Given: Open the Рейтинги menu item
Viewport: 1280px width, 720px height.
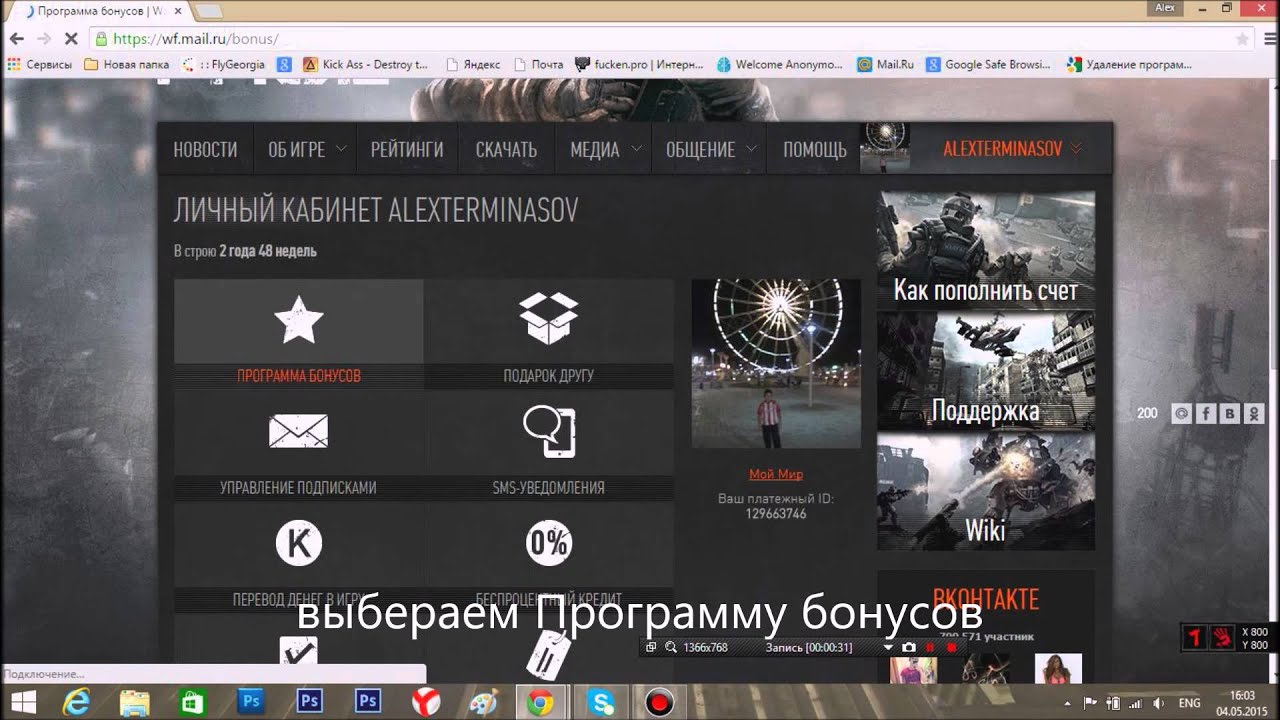Looking at the screenshot, I should [x=407, y=150].
